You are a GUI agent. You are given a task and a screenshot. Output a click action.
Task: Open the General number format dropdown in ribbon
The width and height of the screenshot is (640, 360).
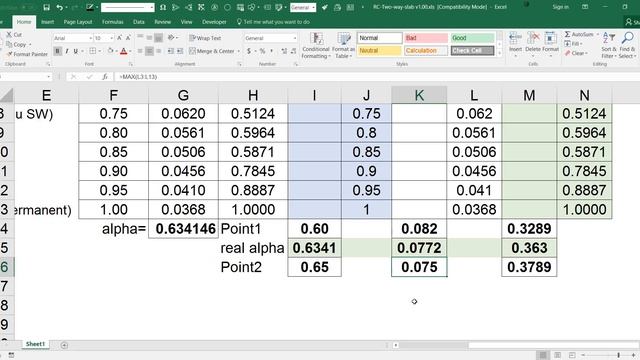[x=295, y=38]
